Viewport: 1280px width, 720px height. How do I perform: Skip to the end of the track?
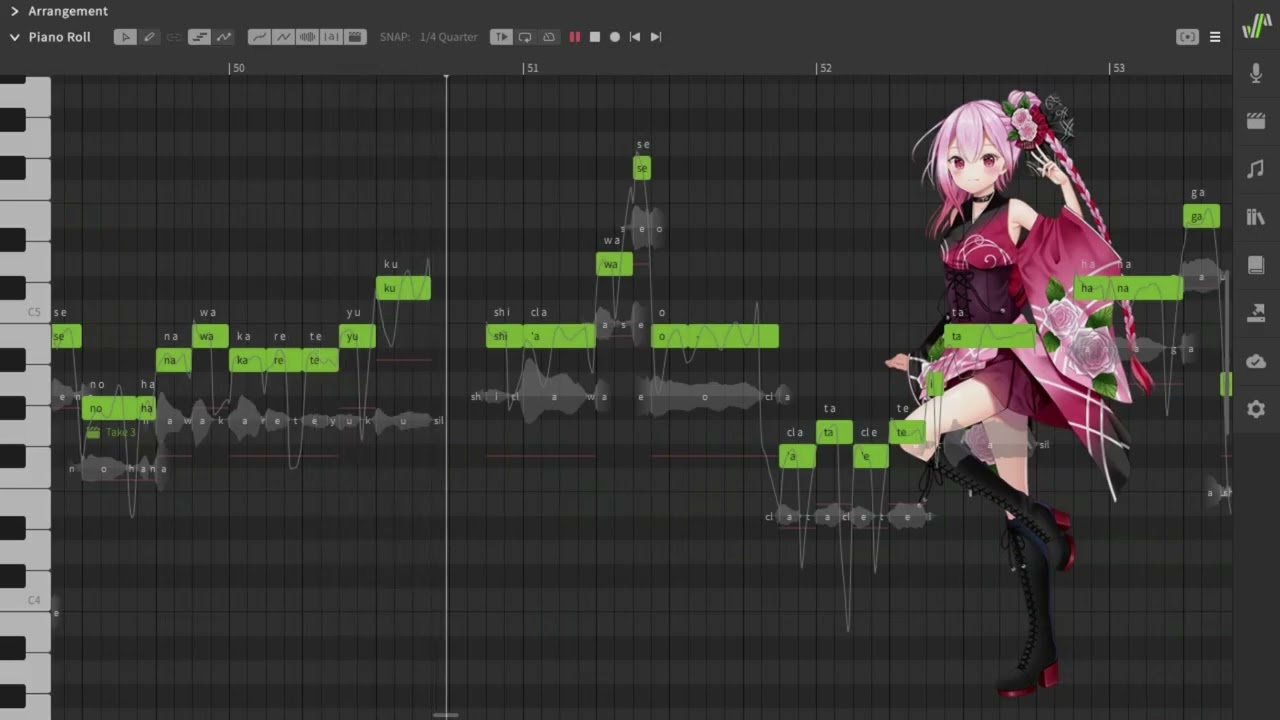tap(656, 37)
